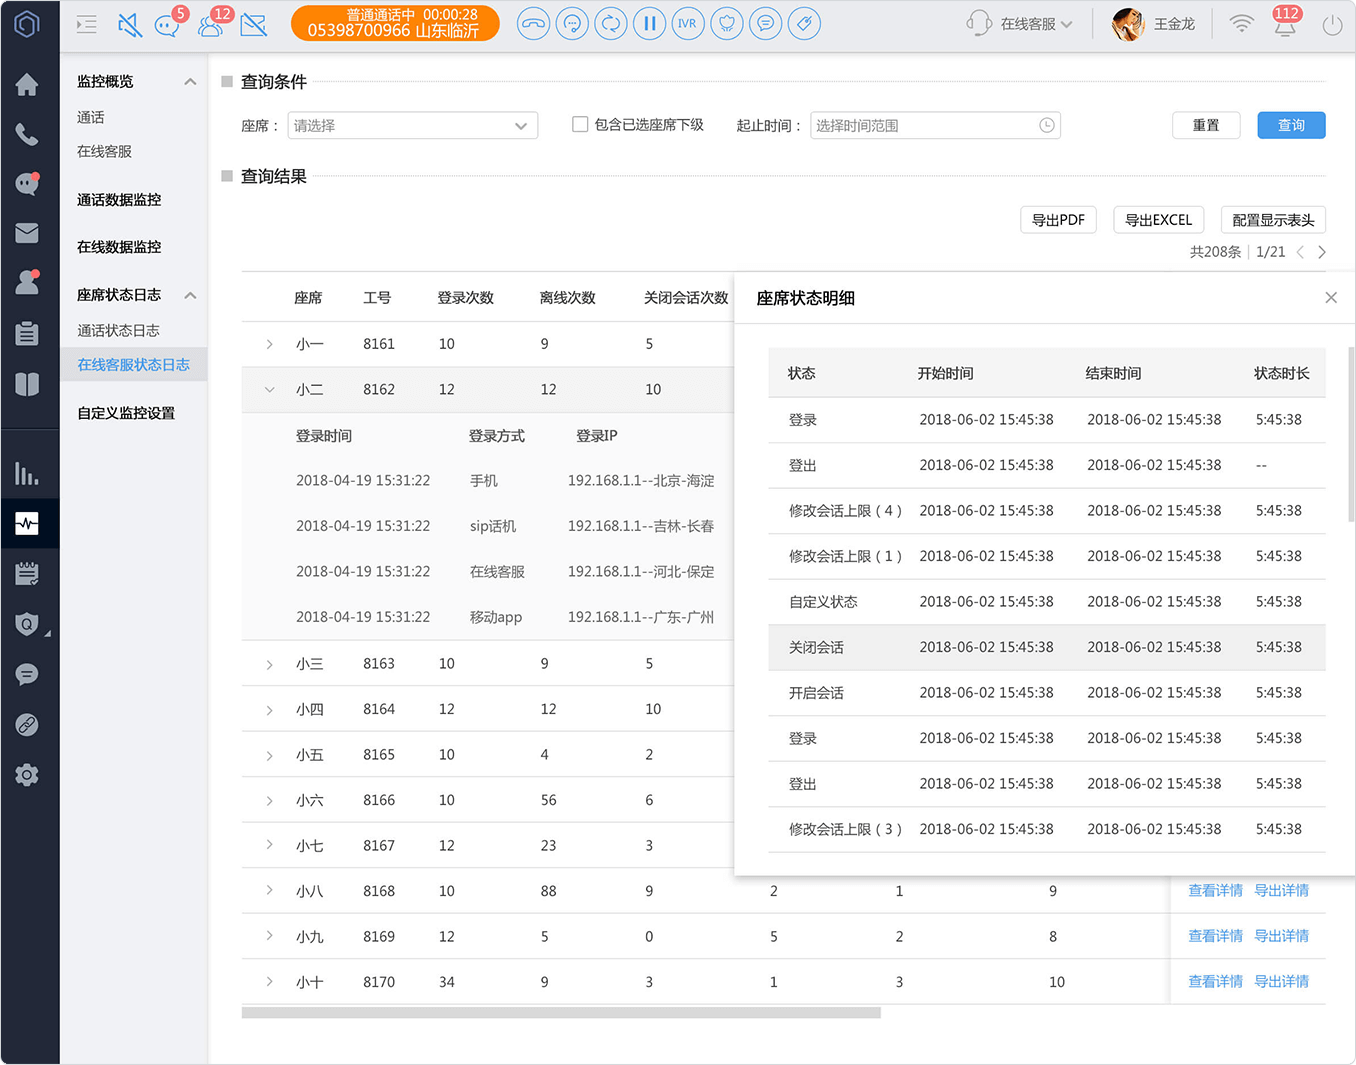Toggle the sidebar collapse menu icon
Image resolution: width=1356 pixels, height=1065 pixels.
coord(87,25)
